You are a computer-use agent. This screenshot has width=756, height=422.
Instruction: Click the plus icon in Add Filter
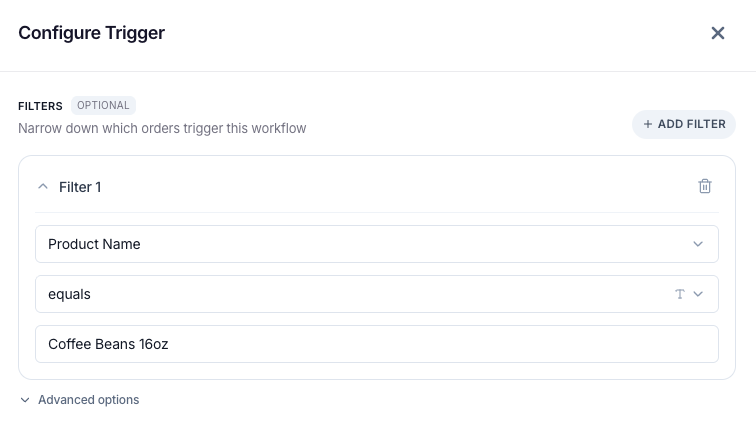pos(648,124)
